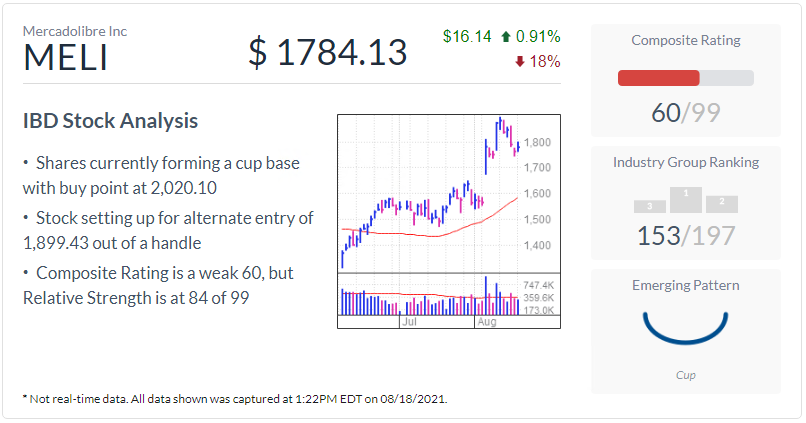Click the red down arrow icon

coord(519,62)
